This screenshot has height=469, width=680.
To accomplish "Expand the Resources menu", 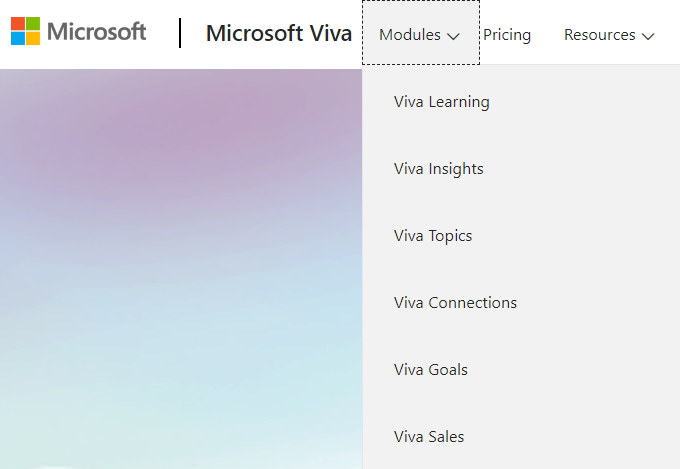I will click(x=608, y=35).
